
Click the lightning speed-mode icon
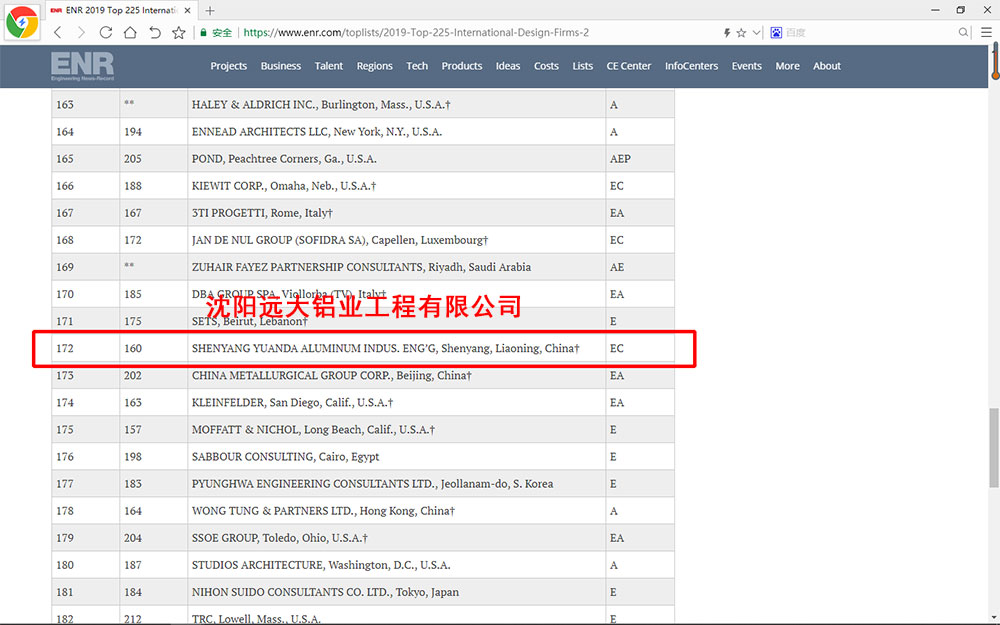pyautogui.click(x=726, y=33)
